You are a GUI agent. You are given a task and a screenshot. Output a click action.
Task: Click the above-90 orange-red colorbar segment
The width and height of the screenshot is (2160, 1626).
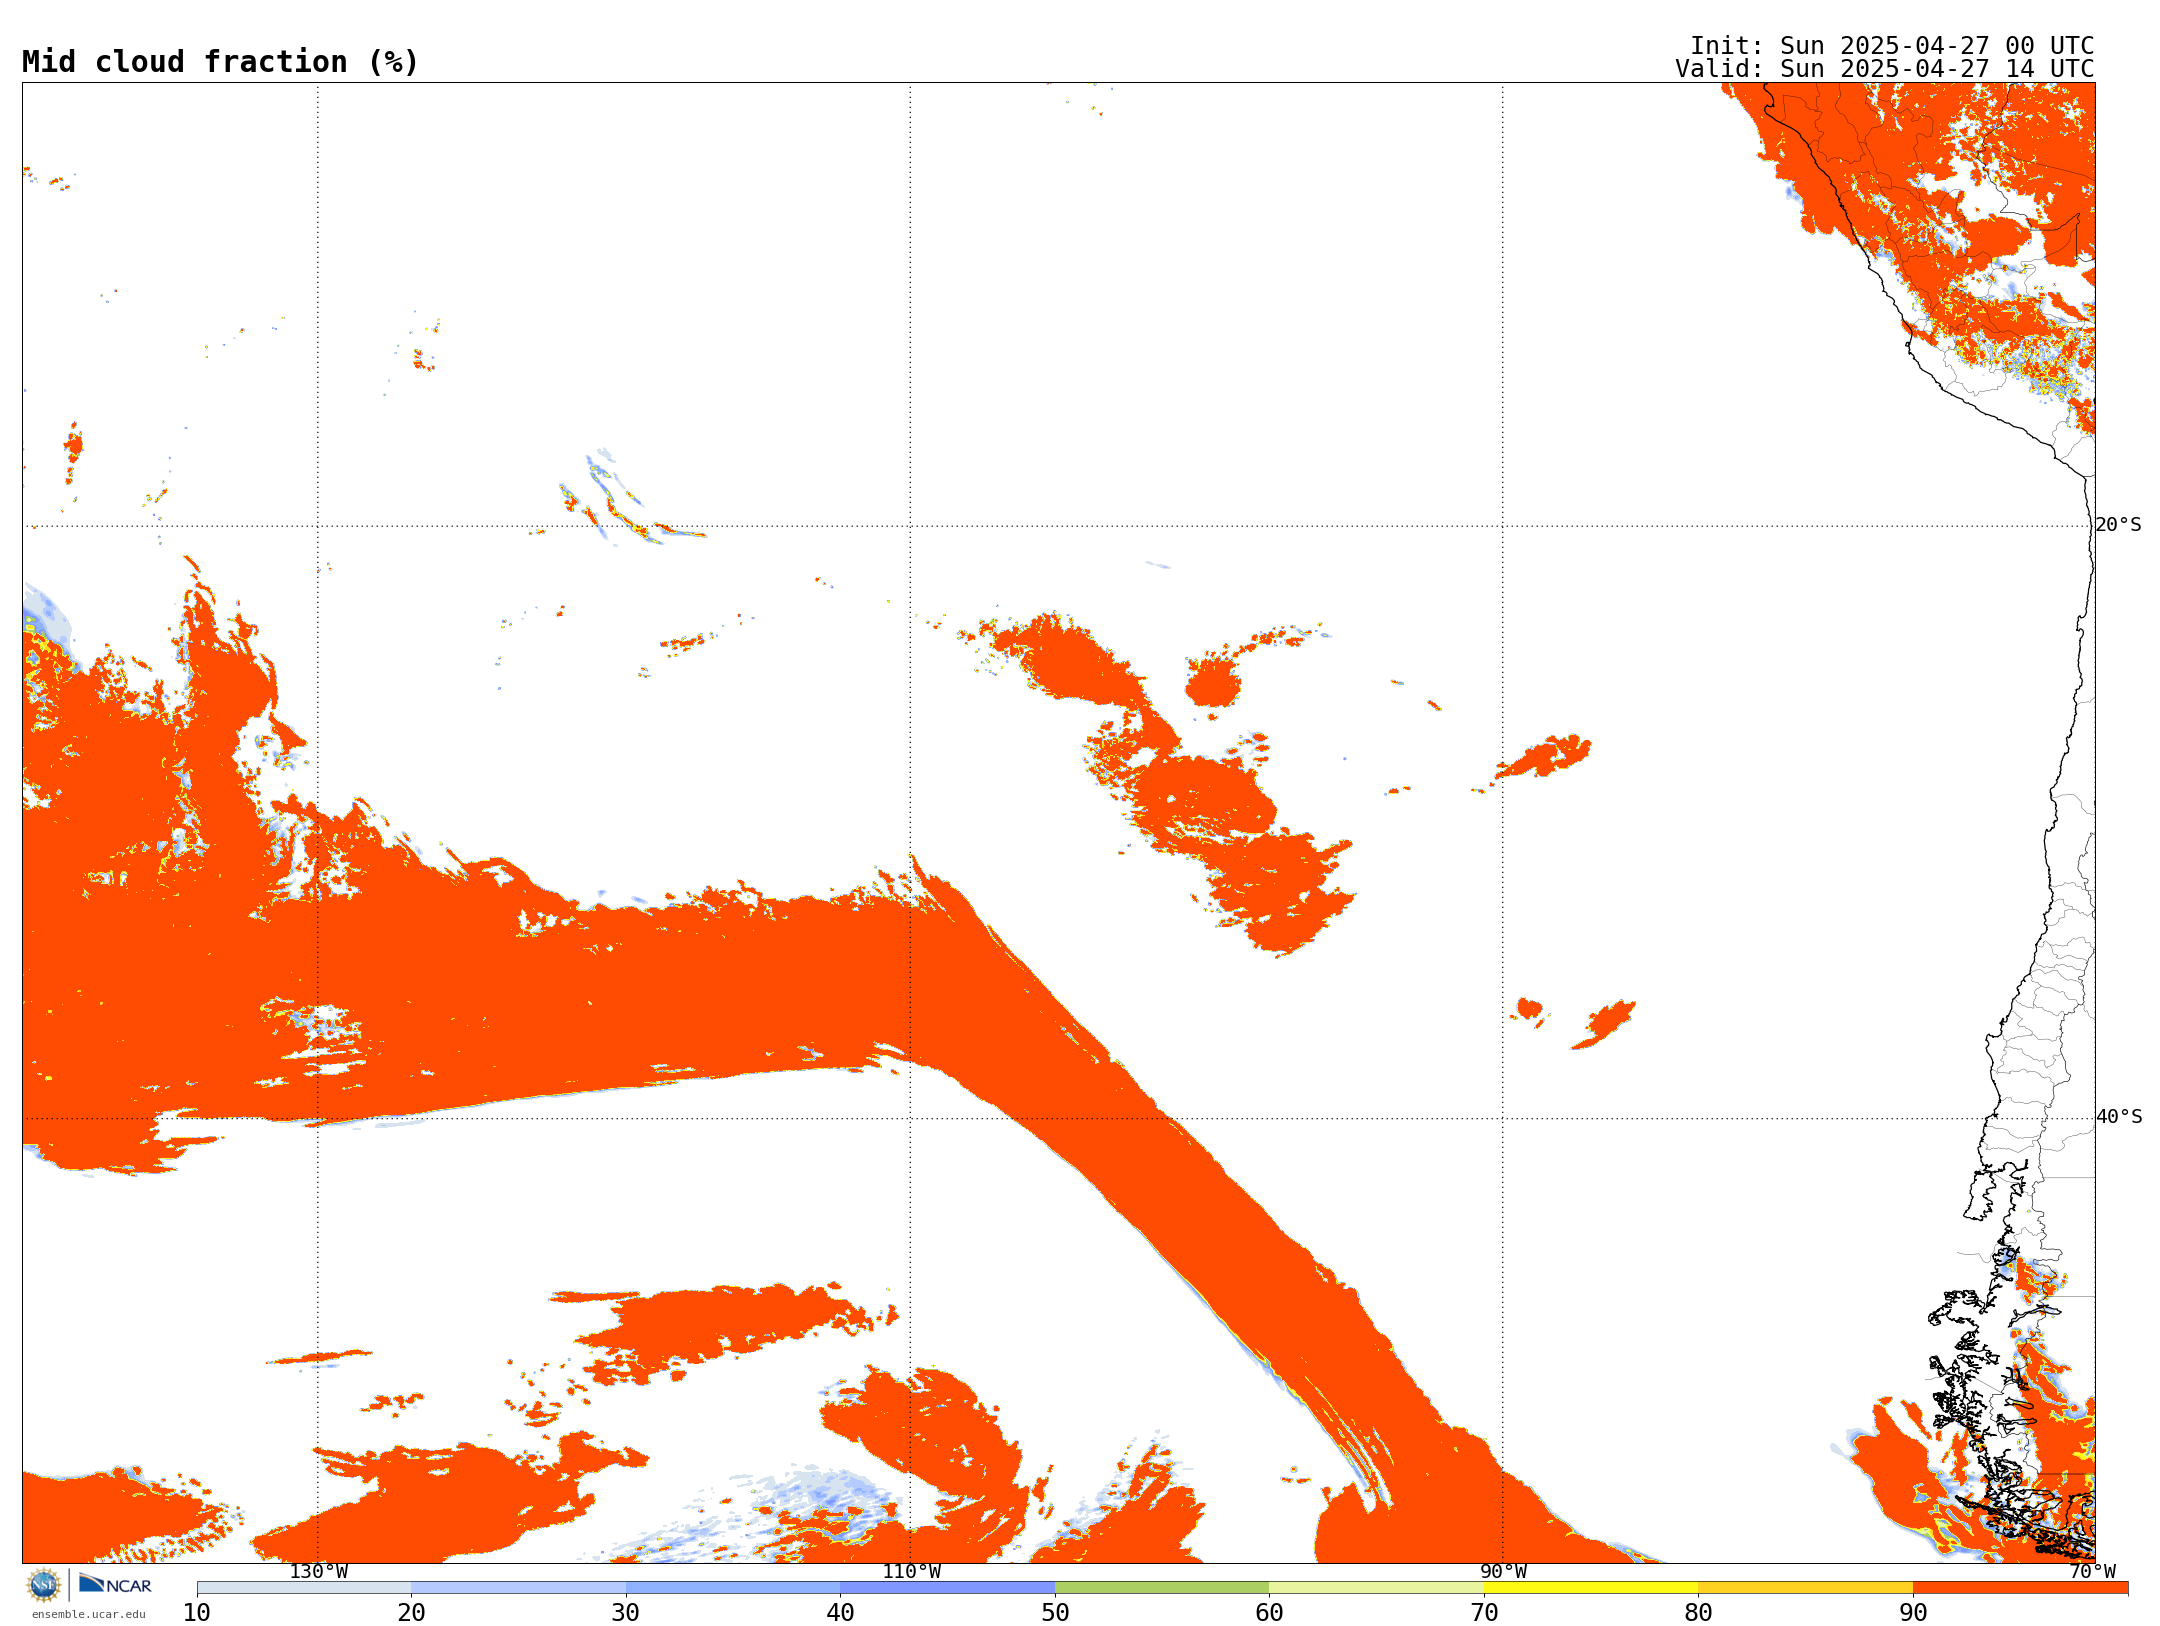2020,1588
